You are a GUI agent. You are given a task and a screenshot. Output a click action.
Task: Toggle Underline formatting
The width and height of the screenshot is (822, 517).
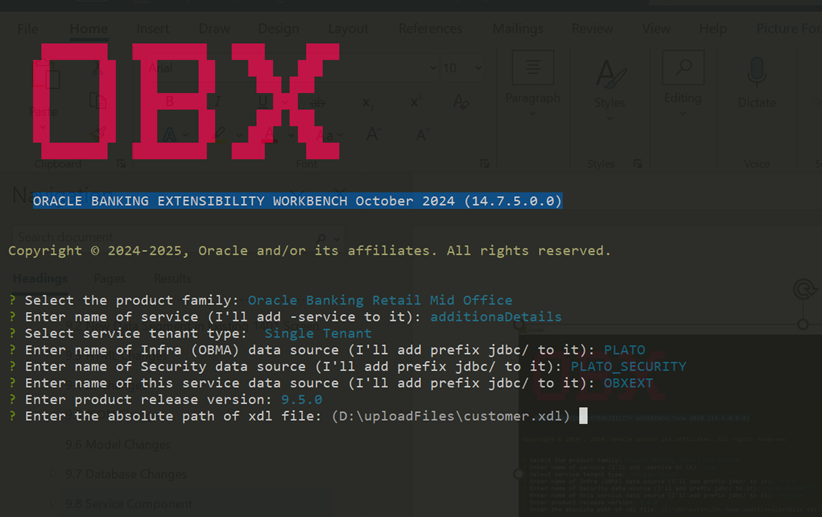tap(263, 101)
